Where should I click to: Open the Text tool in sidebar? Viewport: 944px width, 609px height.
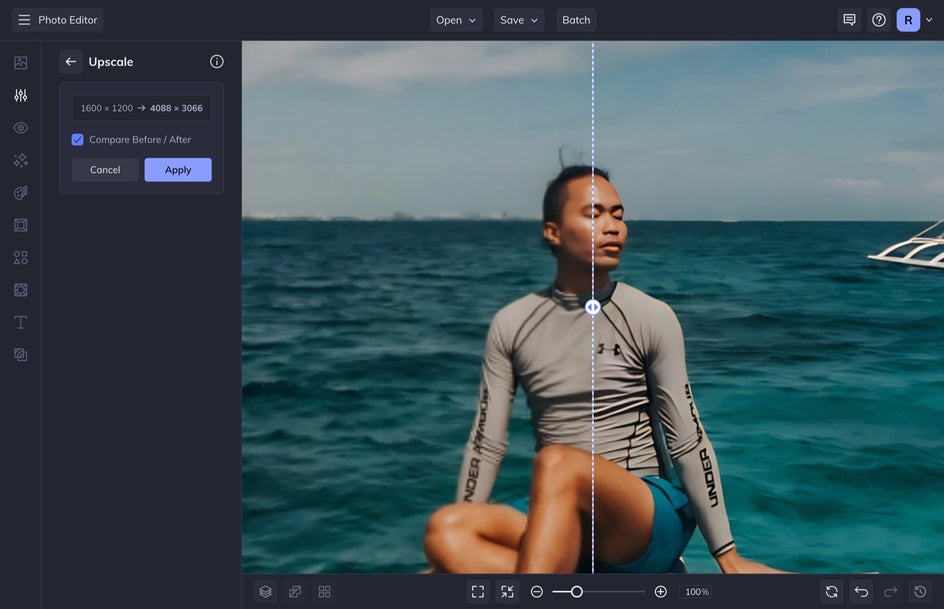click(x=20, y=322)
